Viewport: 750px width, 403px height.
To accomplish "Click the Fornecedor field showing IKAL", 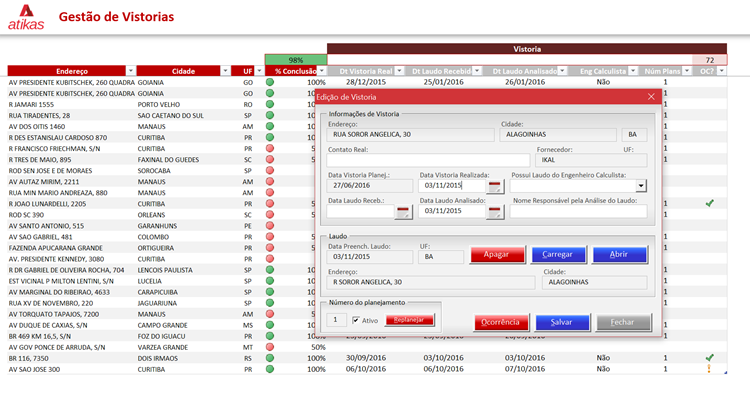I will tap(591, 160).
